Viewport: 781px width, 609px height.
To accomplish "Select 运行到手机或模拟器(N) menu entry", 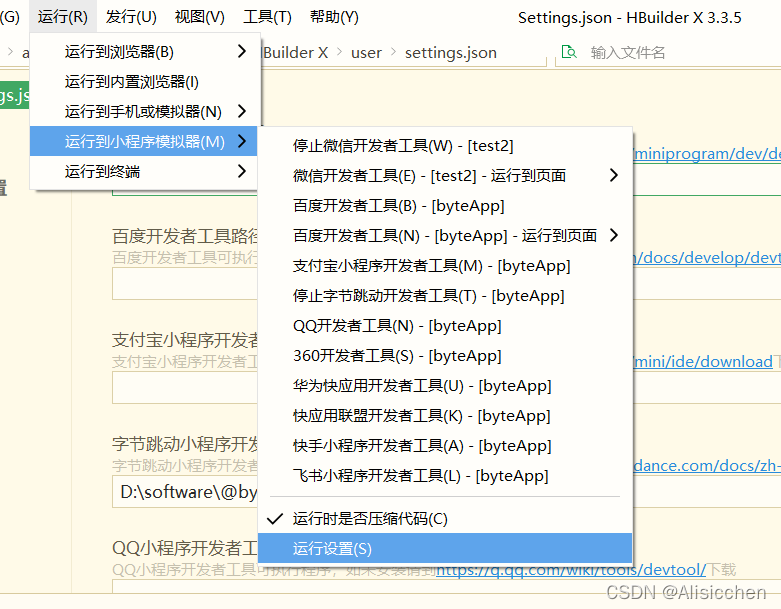I will (x=144, y=111).
